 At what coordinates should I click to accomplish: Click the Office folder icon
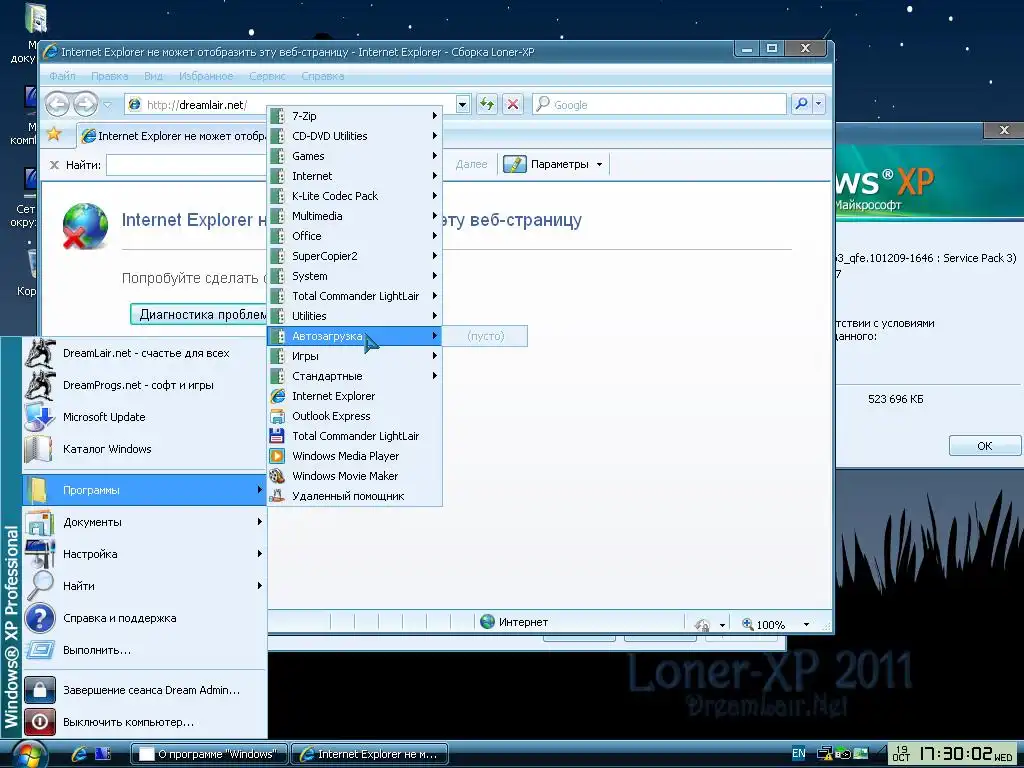pyautogui.click(x=278, y=236)
